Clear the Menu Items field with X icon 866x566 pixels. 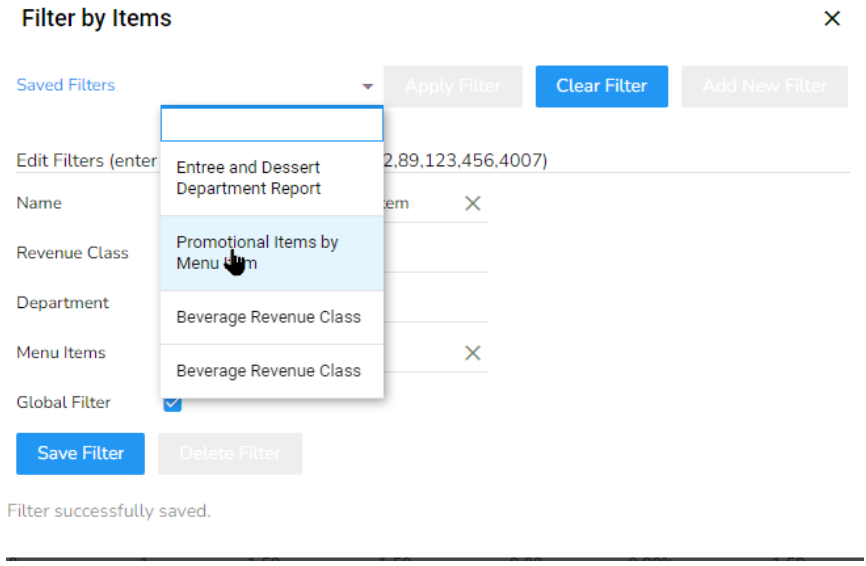click(473, 353)
